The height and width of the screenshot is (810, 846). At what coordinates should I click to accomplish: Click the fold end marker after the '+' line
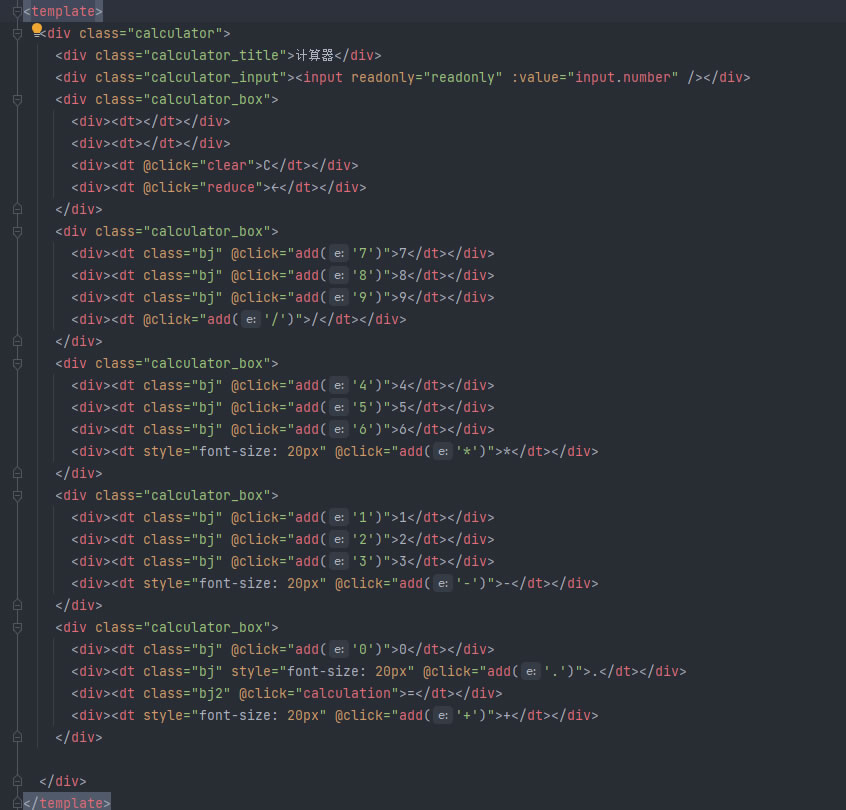(17, 738)
